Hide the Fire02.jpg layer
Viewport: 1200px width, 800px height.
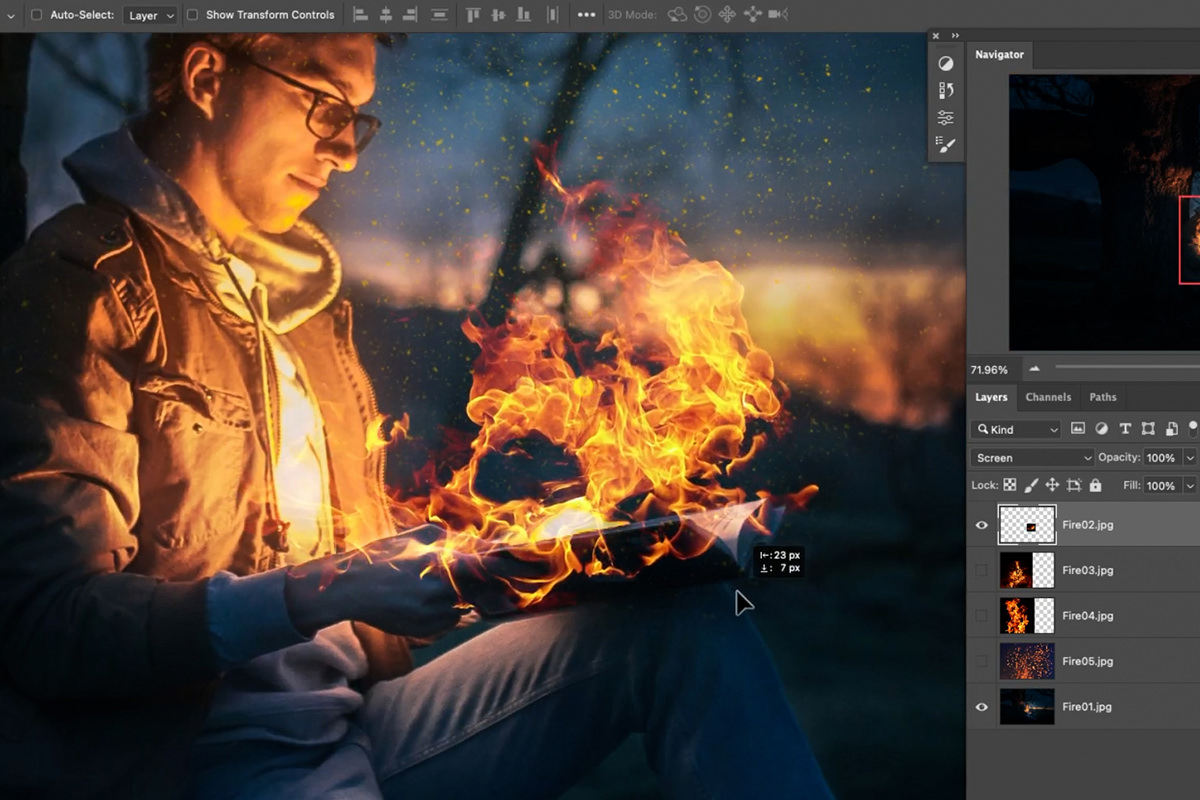(x=981, y=524)
